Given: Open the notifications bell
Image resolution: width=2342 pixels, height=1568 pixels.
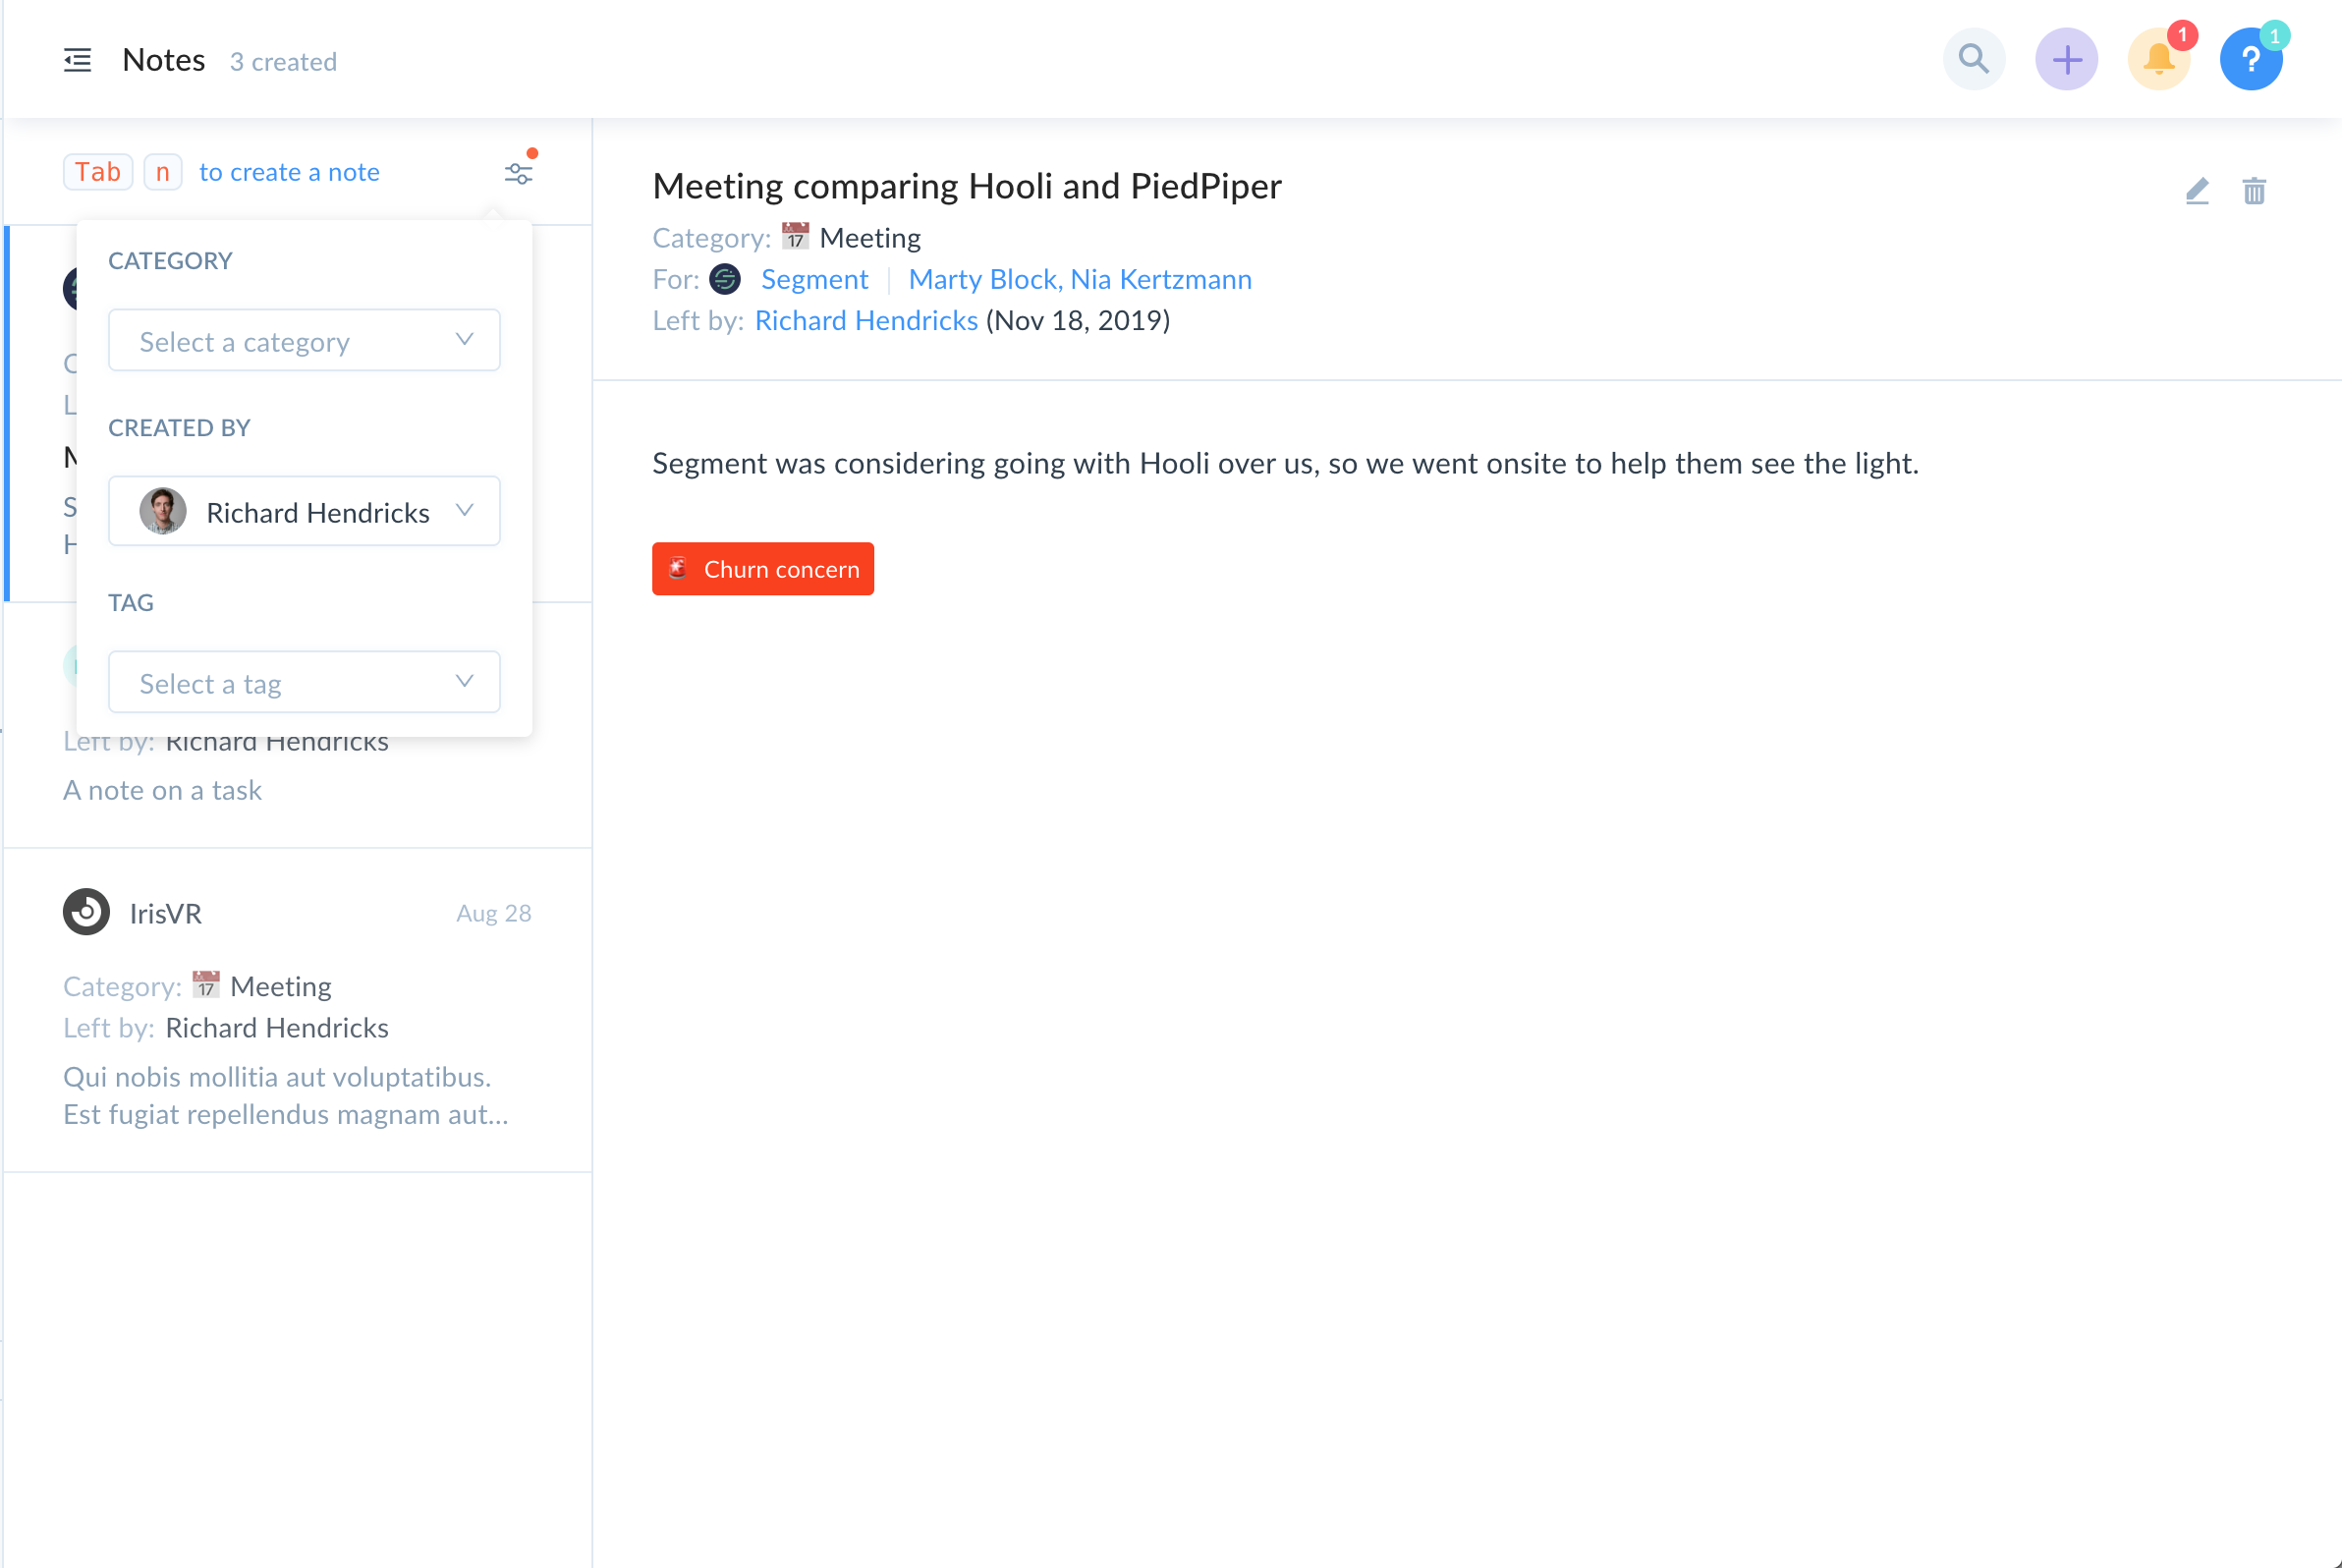Looking at the screenshot, I should coord(2158,60).
